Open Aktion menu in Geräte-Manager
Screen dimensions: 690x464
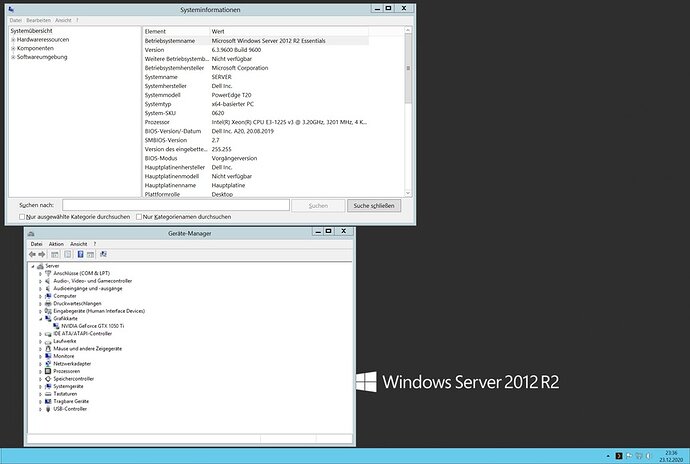[56, 244]
